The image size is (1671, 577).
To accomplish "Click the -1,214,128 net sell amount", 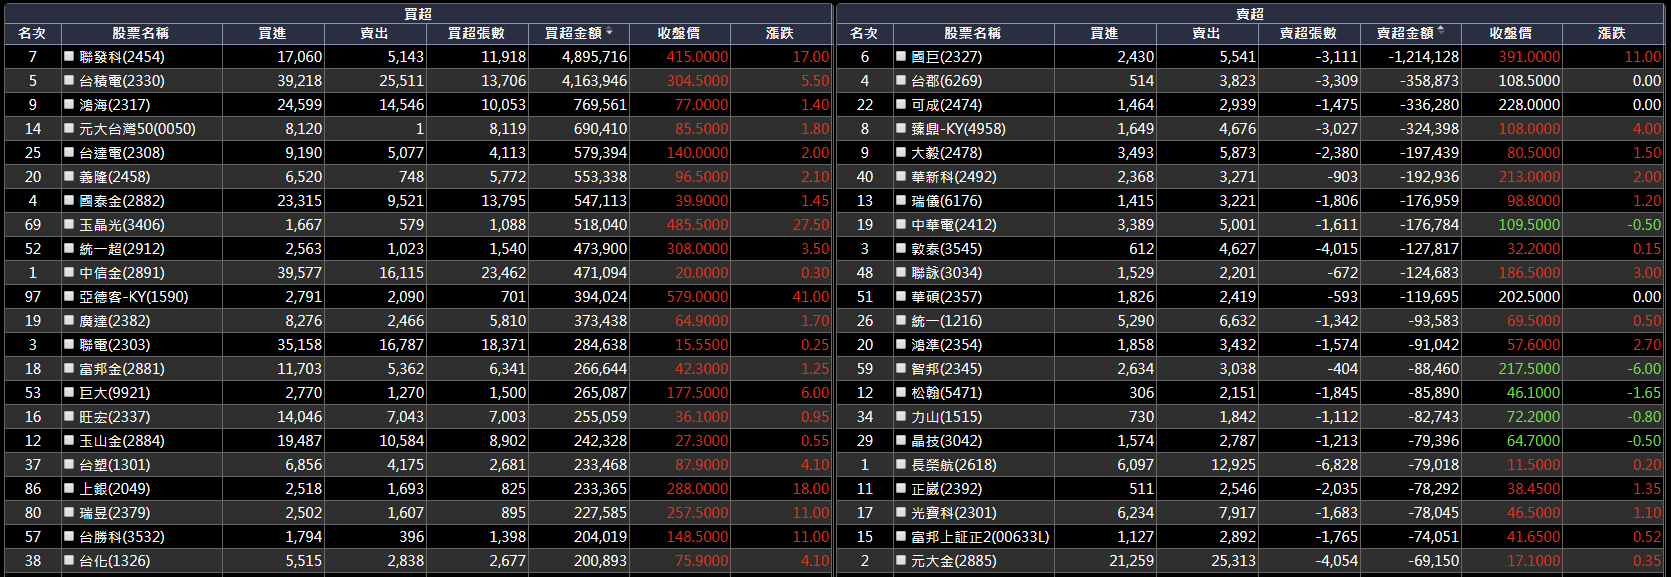I will (1424, 57).
